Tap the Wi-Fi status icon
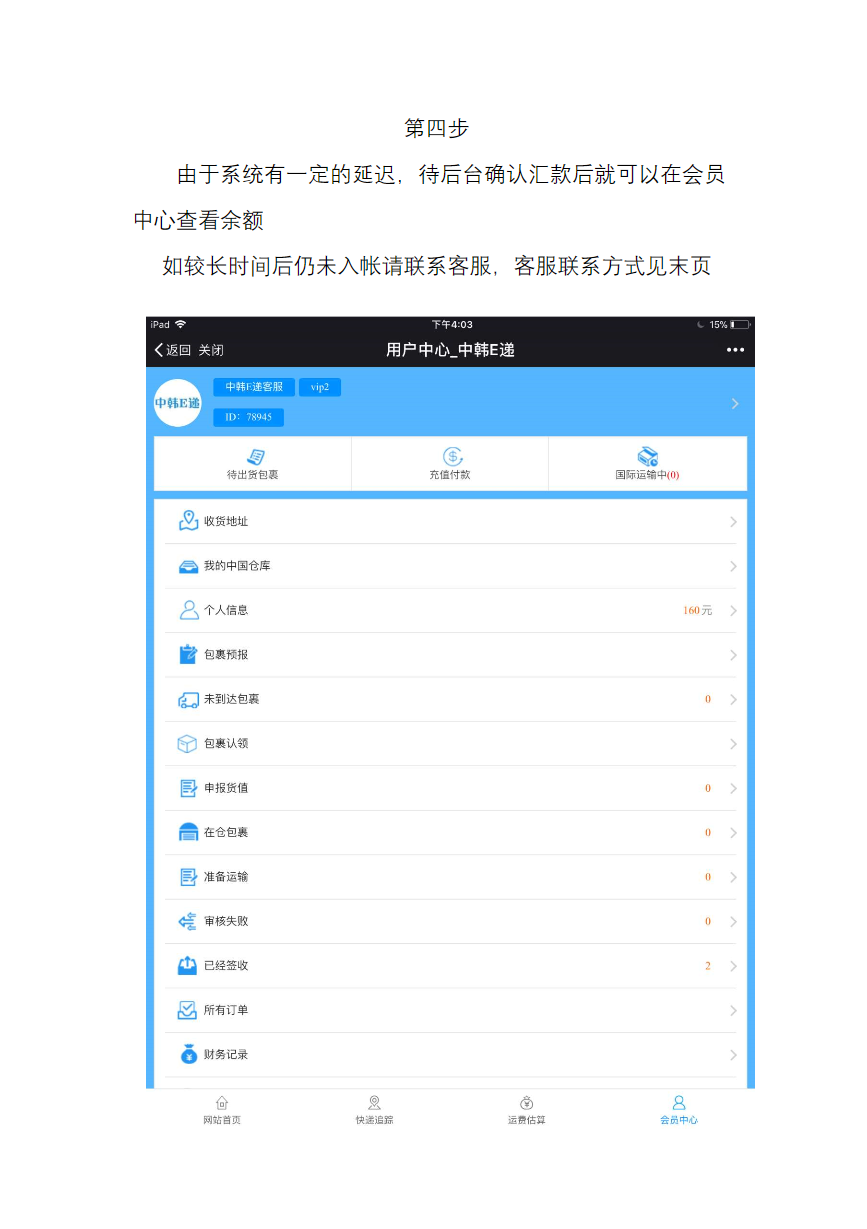Image resolution: width=867 pixels, height=1229 pixels. point(181,325)
